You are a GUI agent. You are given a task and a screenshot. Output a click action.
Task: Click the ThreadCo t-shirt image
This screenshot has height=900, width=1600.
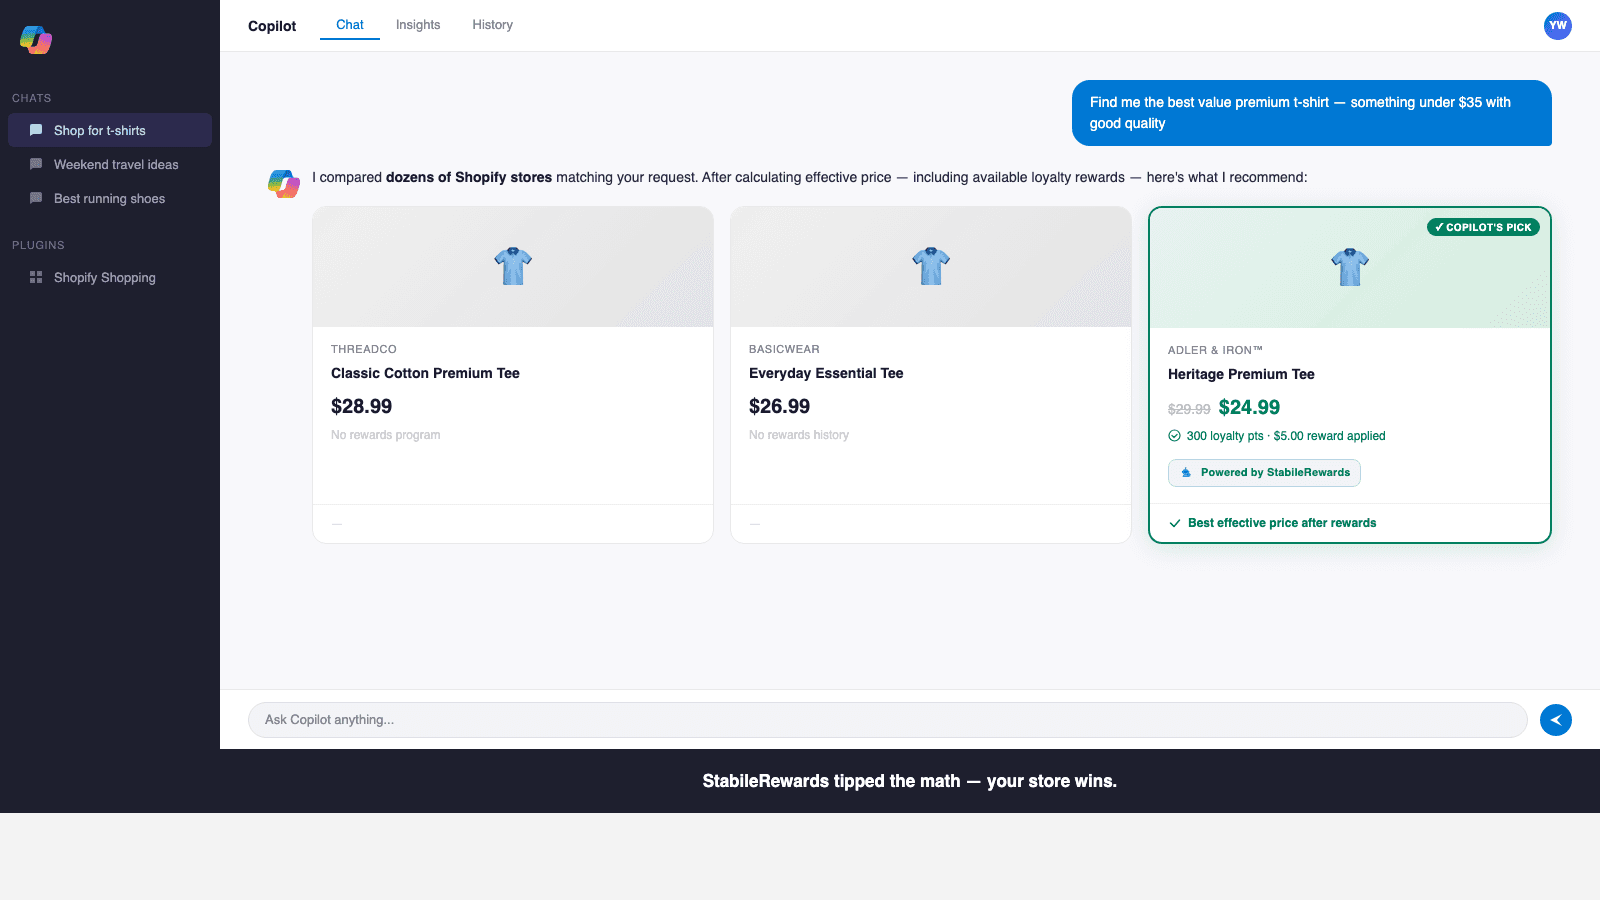(x=513, y=266)
